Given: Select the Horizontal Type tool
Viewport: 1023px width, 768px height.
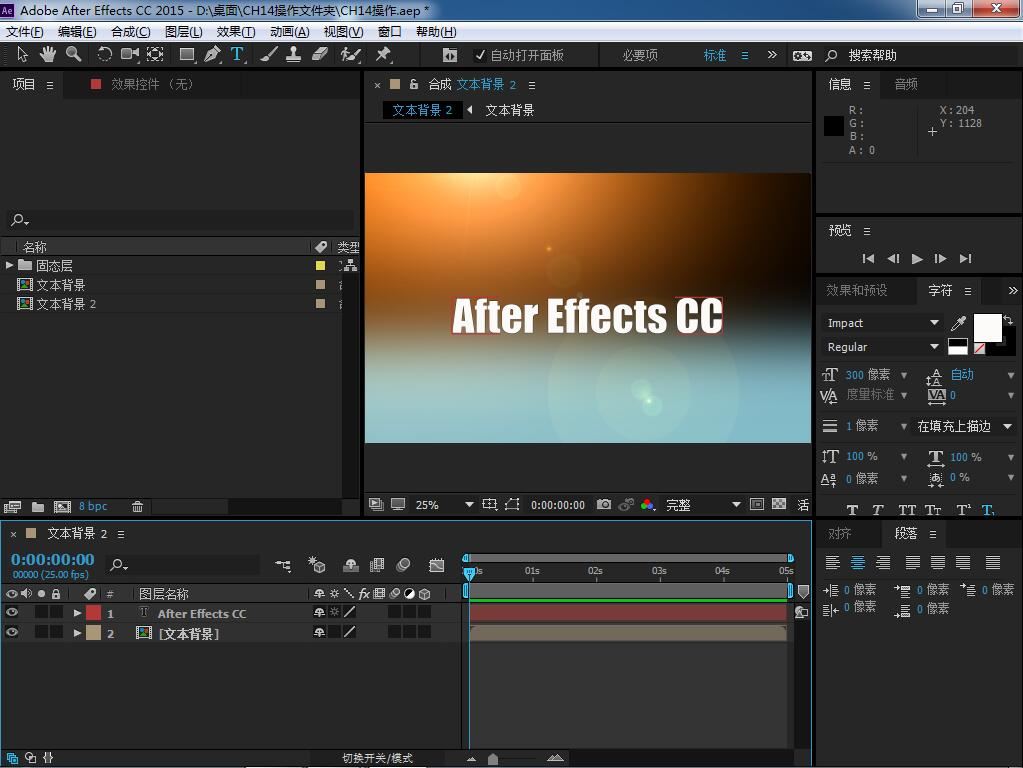Looking at the screenshot, I should [237, 55].
